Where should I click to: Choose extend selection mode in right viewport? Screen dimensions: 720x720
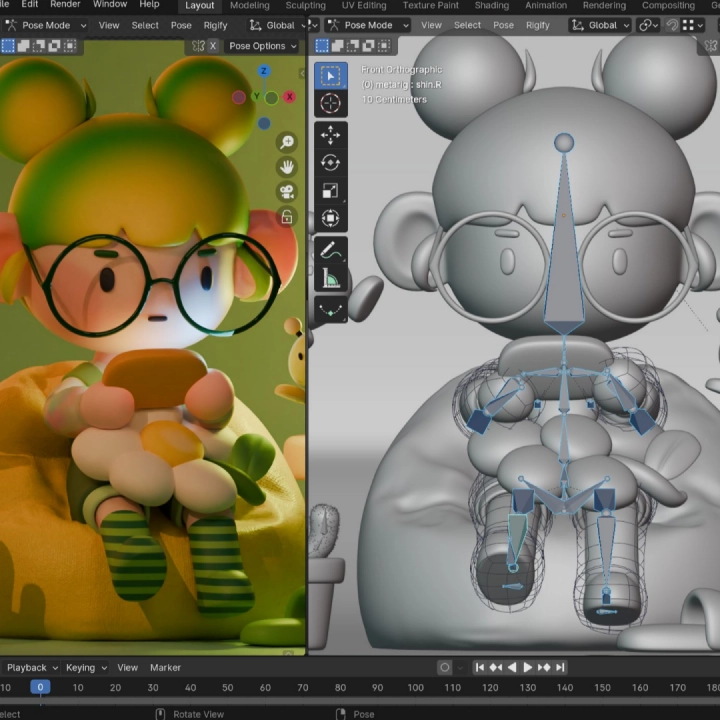[338, 45]
